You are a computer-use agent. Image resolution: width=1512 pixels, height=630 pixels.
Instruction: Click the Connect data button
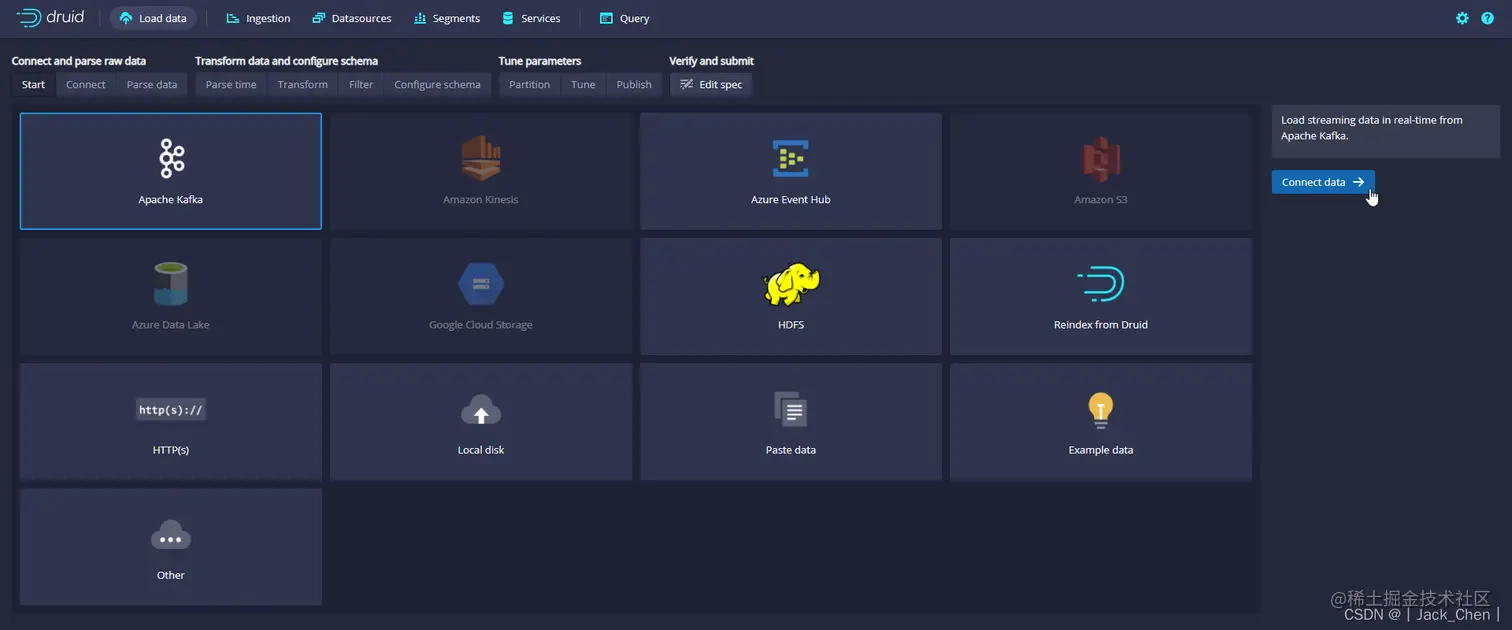pyautogui.click(x=1323, y=182)
